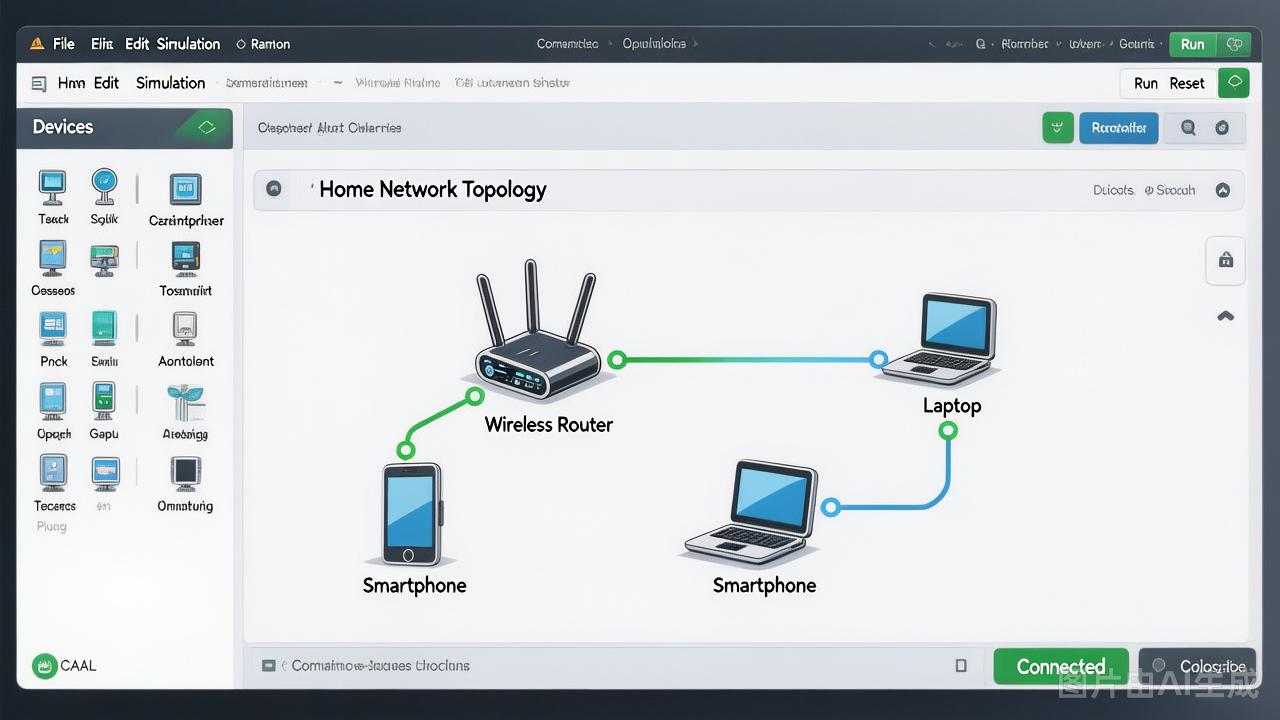Select the Carantprlaer device icon
Image resolution: width=1280 pixels, height=720 pixels.
[x=185, y=189]
